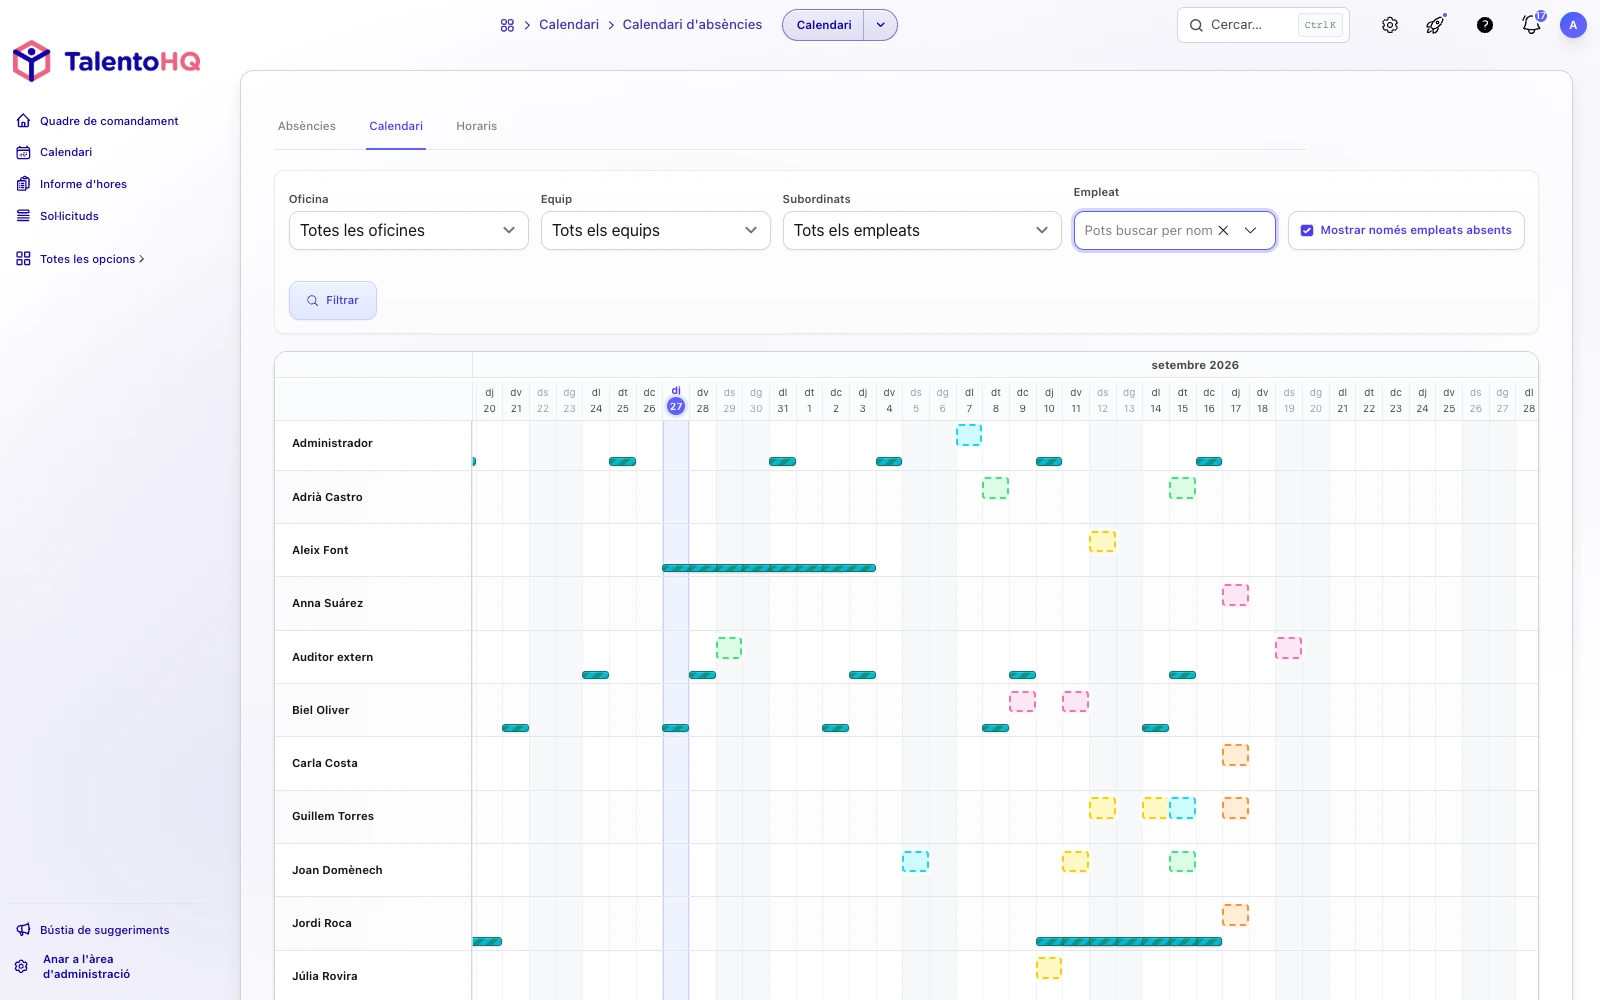Click Júlia Rovira's yellow dashed absence box
The image size is (1600, 1000).
click(x=1049, y=968)
